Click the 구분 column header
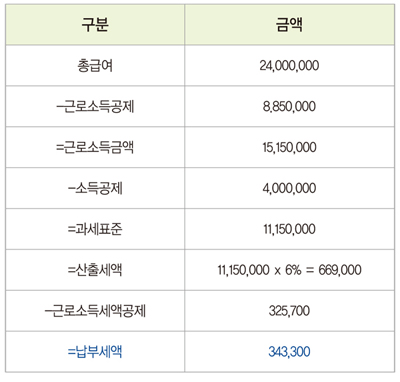The height and width of the screenshot is (382, 400). [95, 25]
